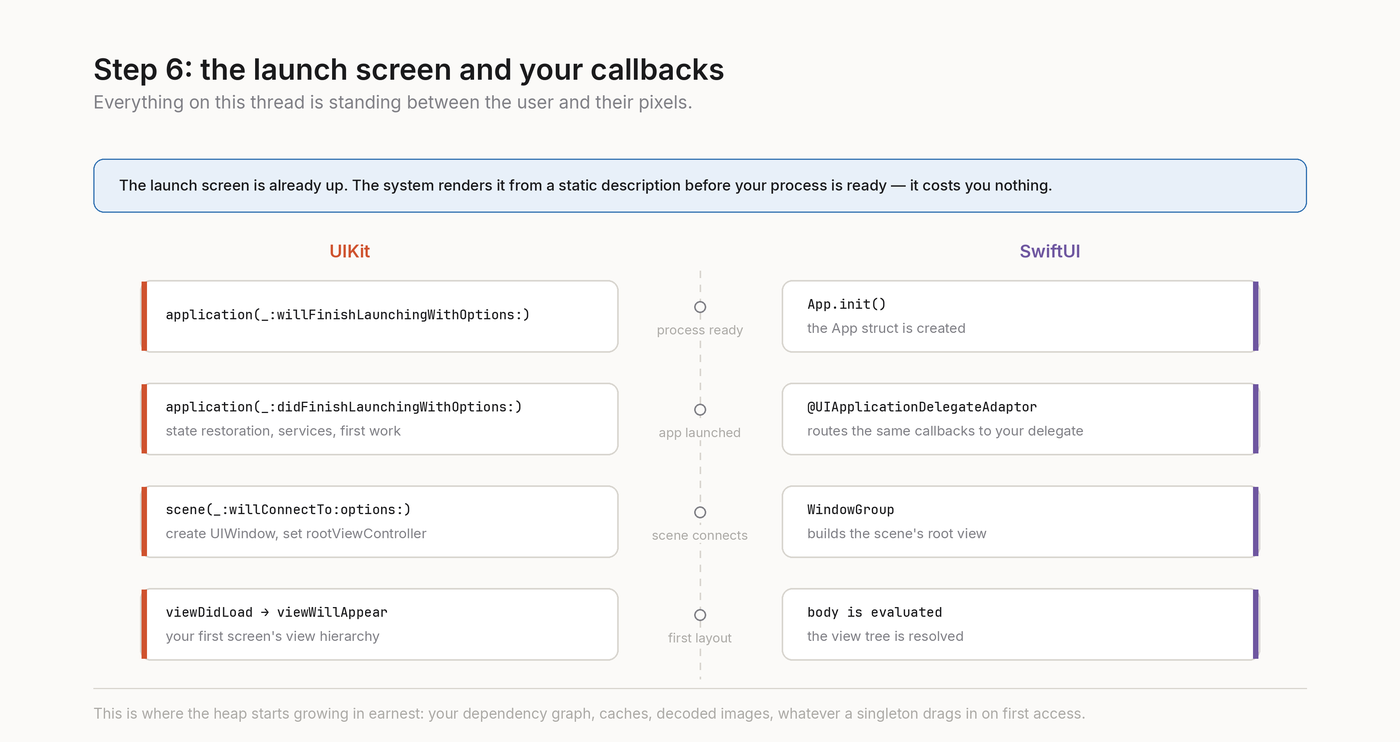Click the 'scene connects' timeline marker circle
Image resolution: width=1400 pixels, height=742 pixels.
point(700,512)
